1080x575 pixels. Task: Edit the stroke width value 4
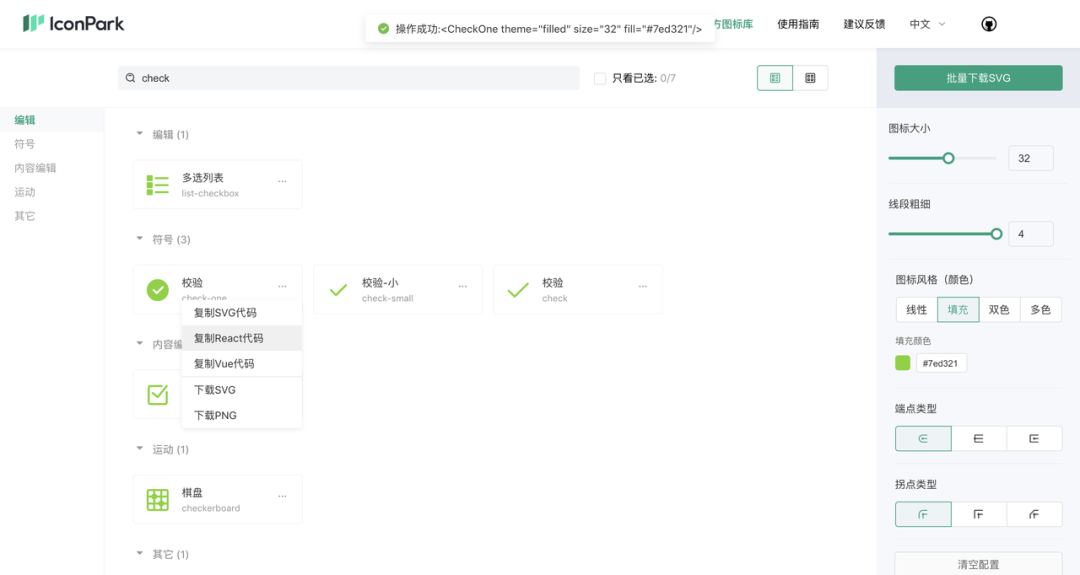point(1030,234)
